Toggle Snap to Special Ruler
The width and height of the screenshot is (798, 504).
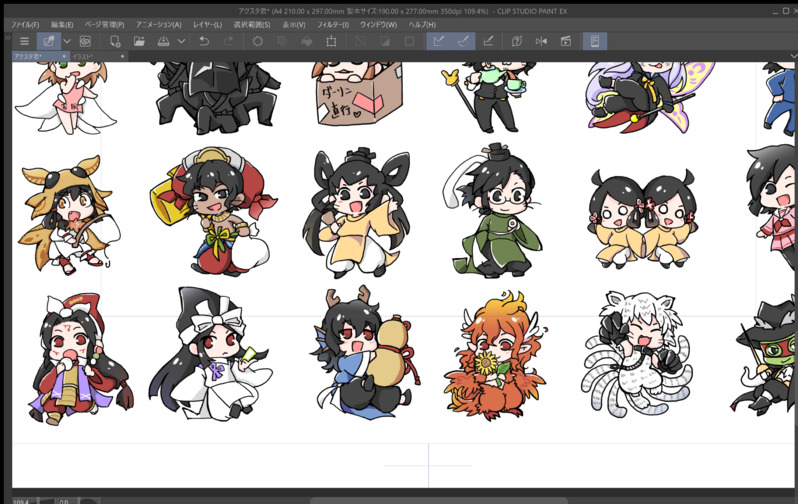[x=463, y=41]
